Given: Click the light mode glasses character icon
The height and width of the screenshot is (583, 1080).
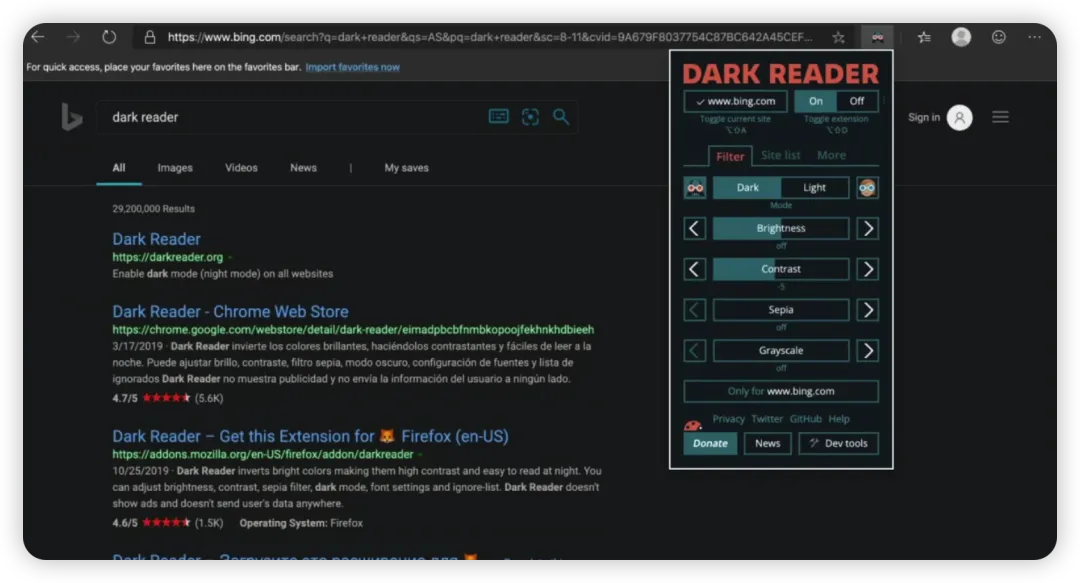Looking at the screenshot, I should point(867,187).
